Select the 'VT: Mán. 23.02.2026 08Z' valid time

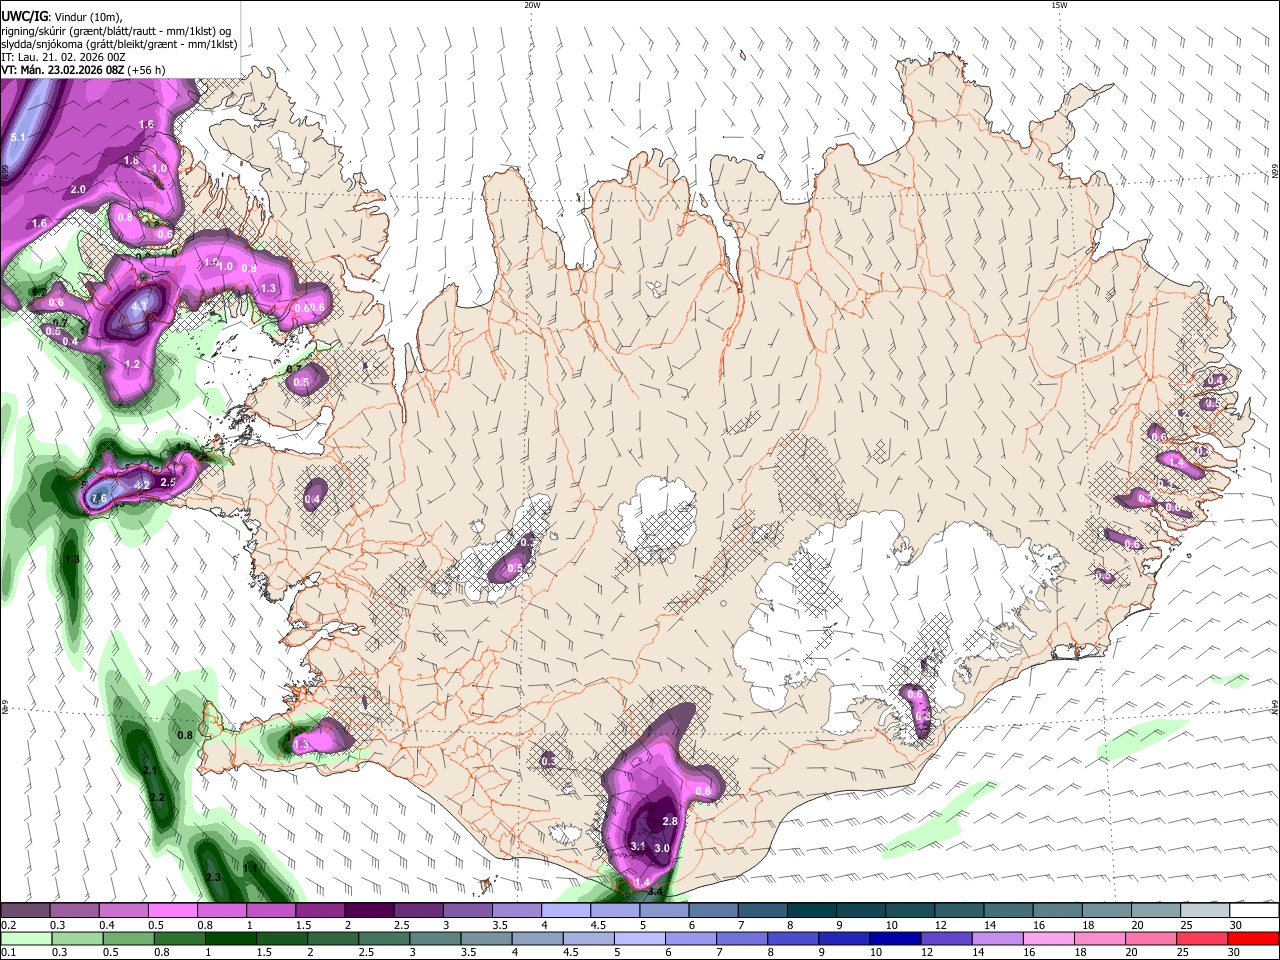[x=62, y=70]
